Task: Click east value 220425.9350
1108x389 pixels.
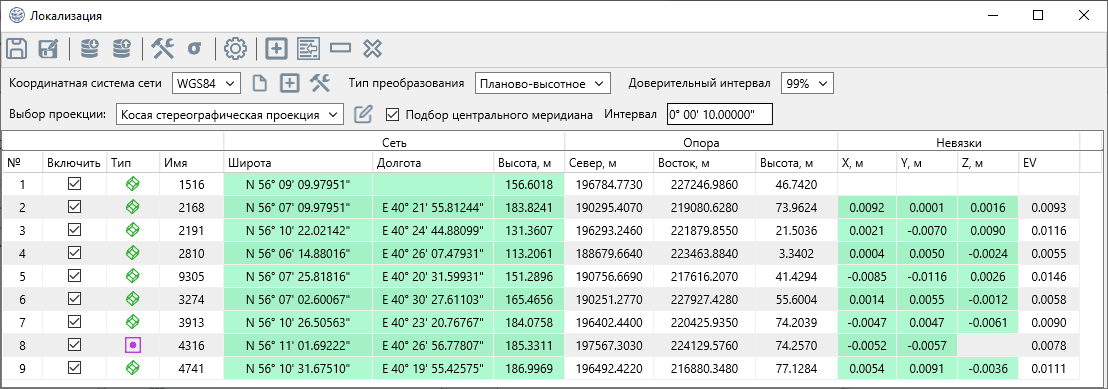Action: coord(704,322)
